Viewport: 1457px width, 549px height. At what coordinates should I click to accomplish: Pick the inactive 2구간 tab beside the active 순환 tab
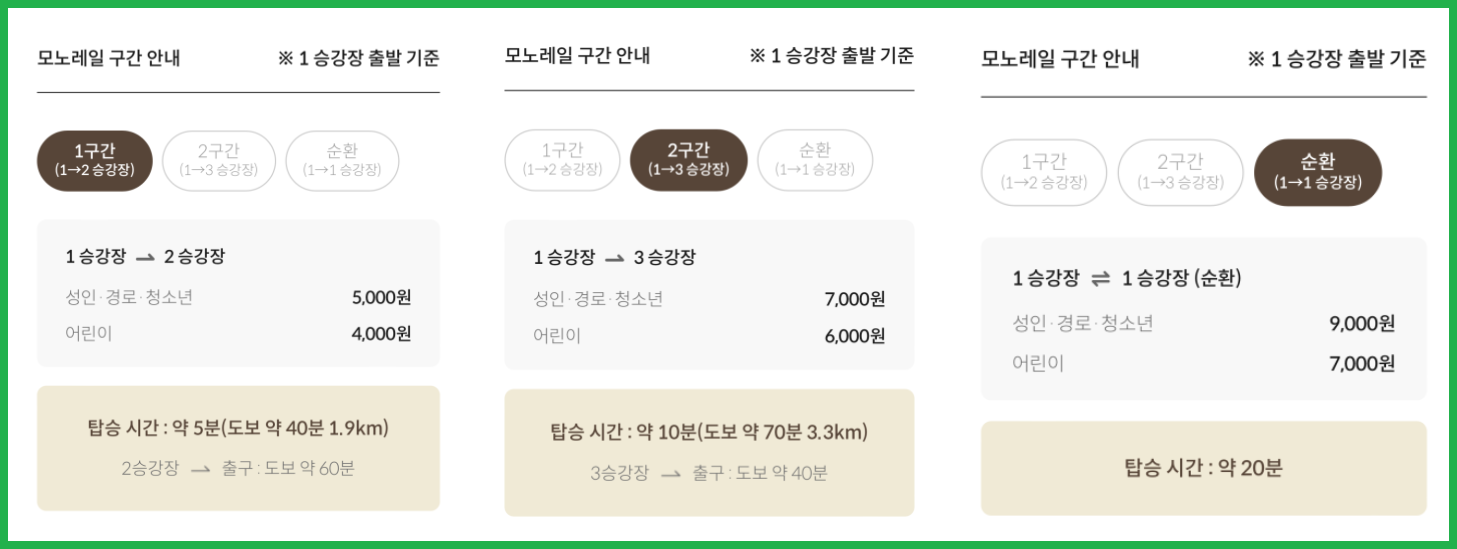(x=1181, y=172)
